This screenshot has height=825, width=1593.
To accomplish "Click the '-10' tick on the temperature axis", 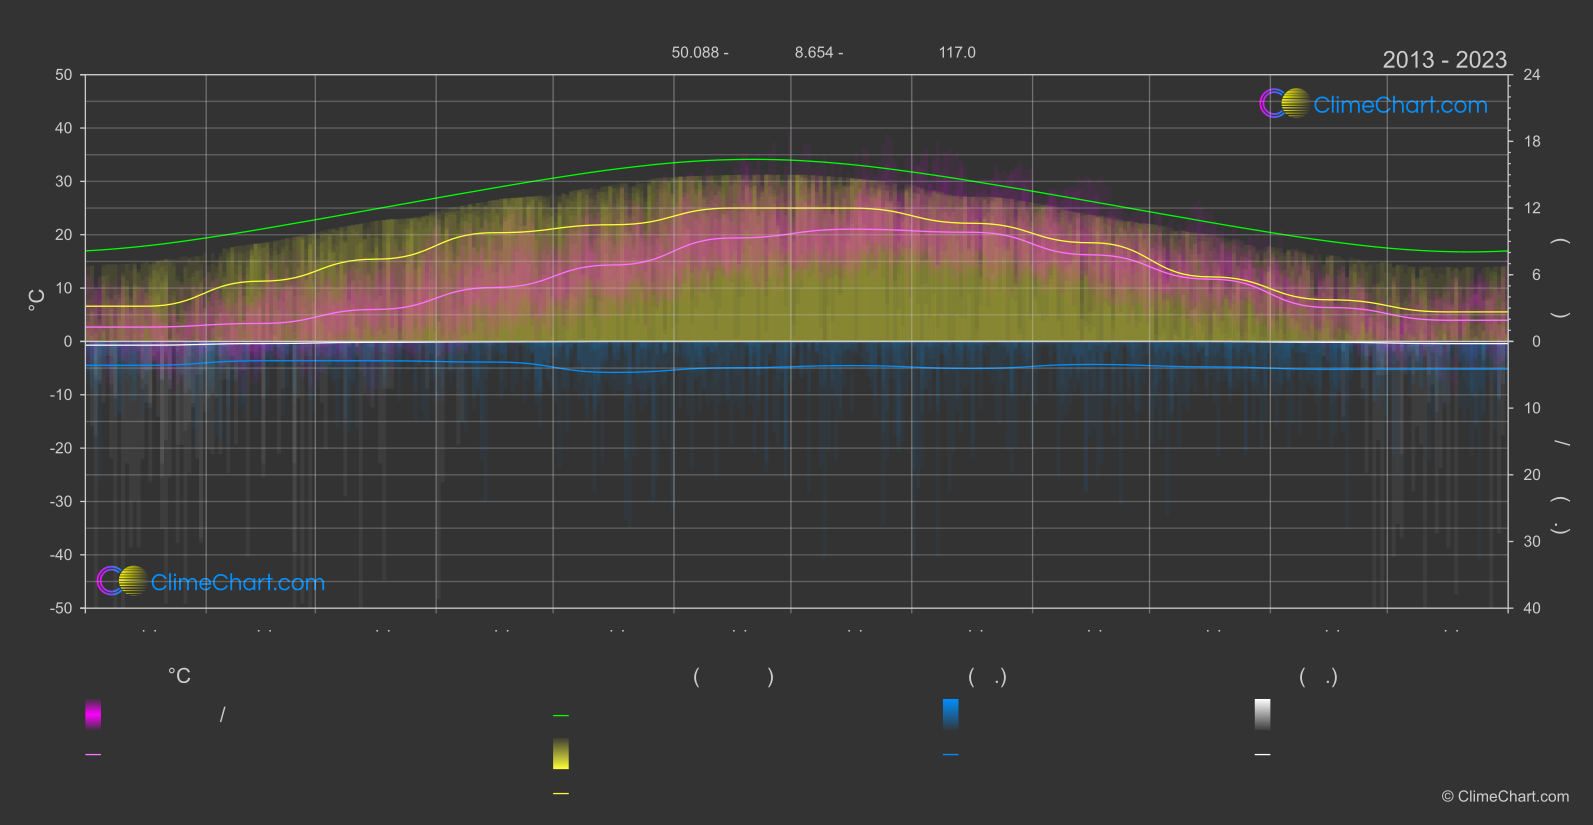I will point(62,395).
